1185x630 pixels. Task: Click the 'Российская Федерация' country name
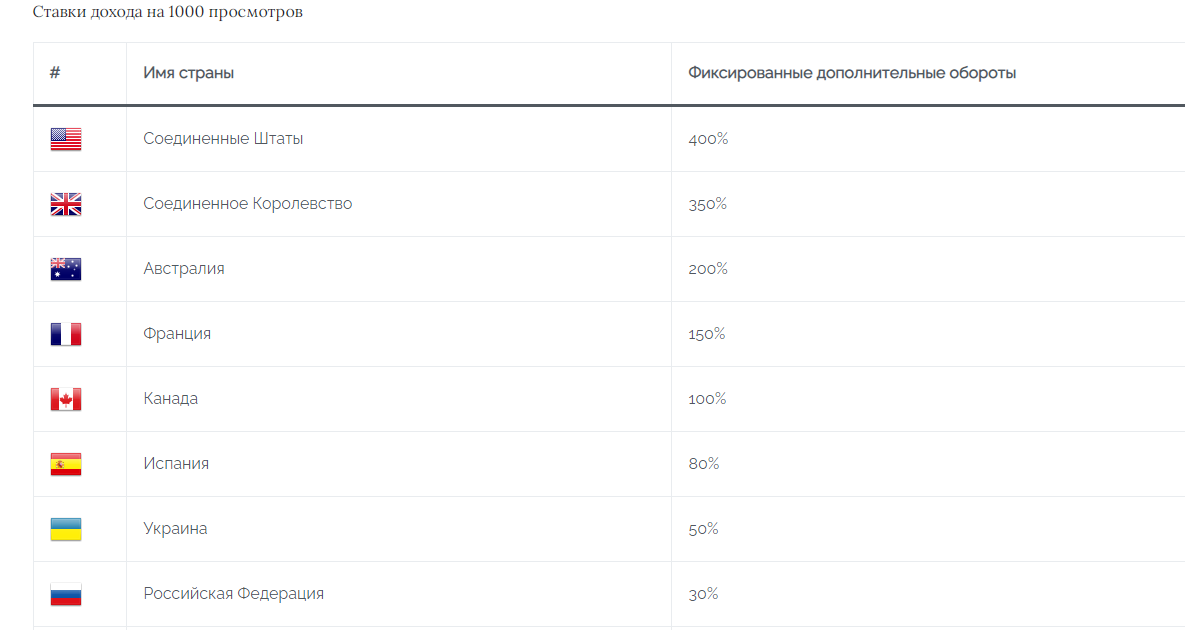click(234, 594)
